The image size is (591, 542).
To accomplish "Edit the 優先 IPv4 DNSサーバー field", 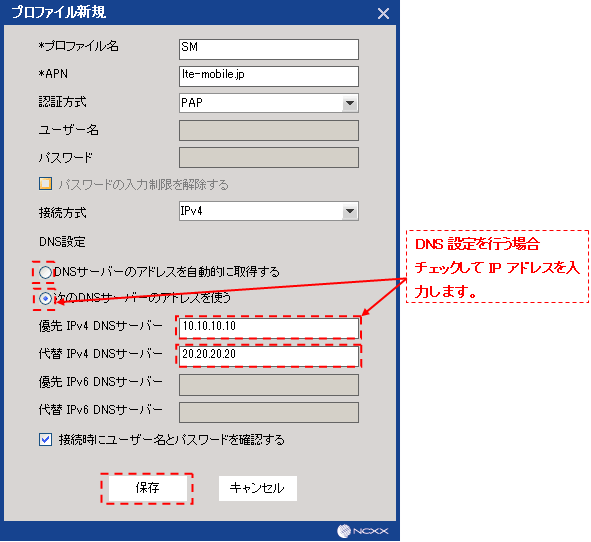I will pyautogui.click(x=269, y=328).
